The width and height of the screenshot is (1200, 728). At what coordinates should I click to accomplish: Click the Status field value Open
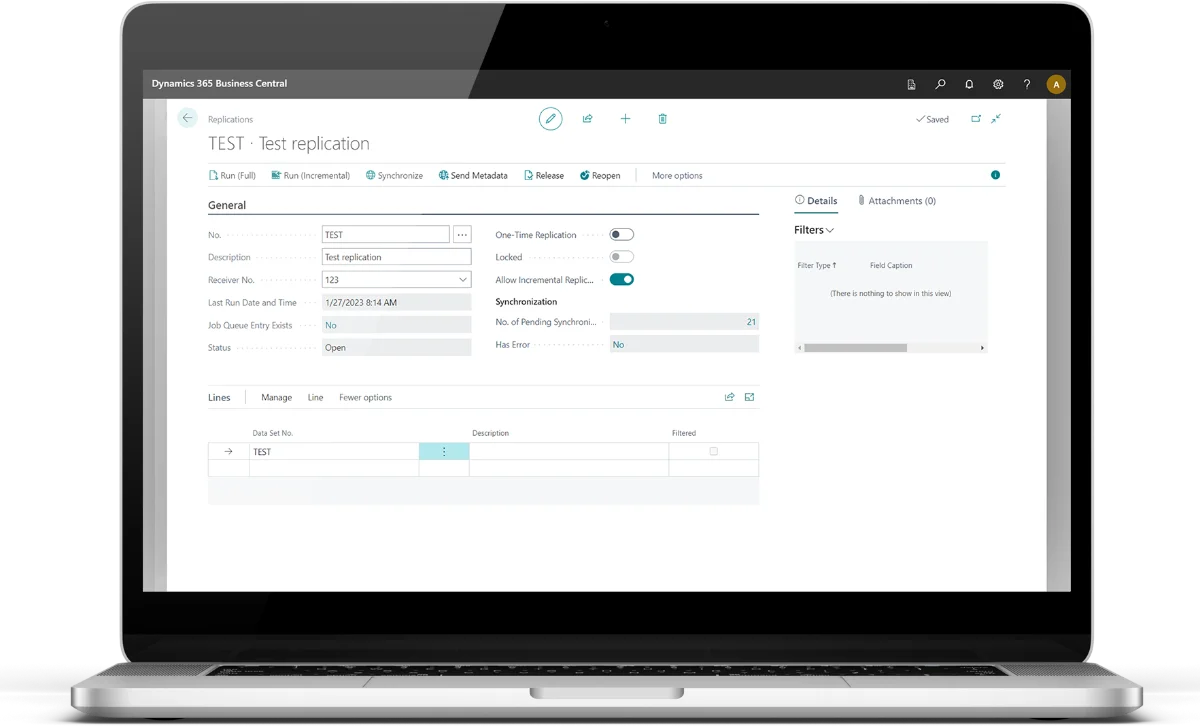pyautogui.click(x=396, y=348)
